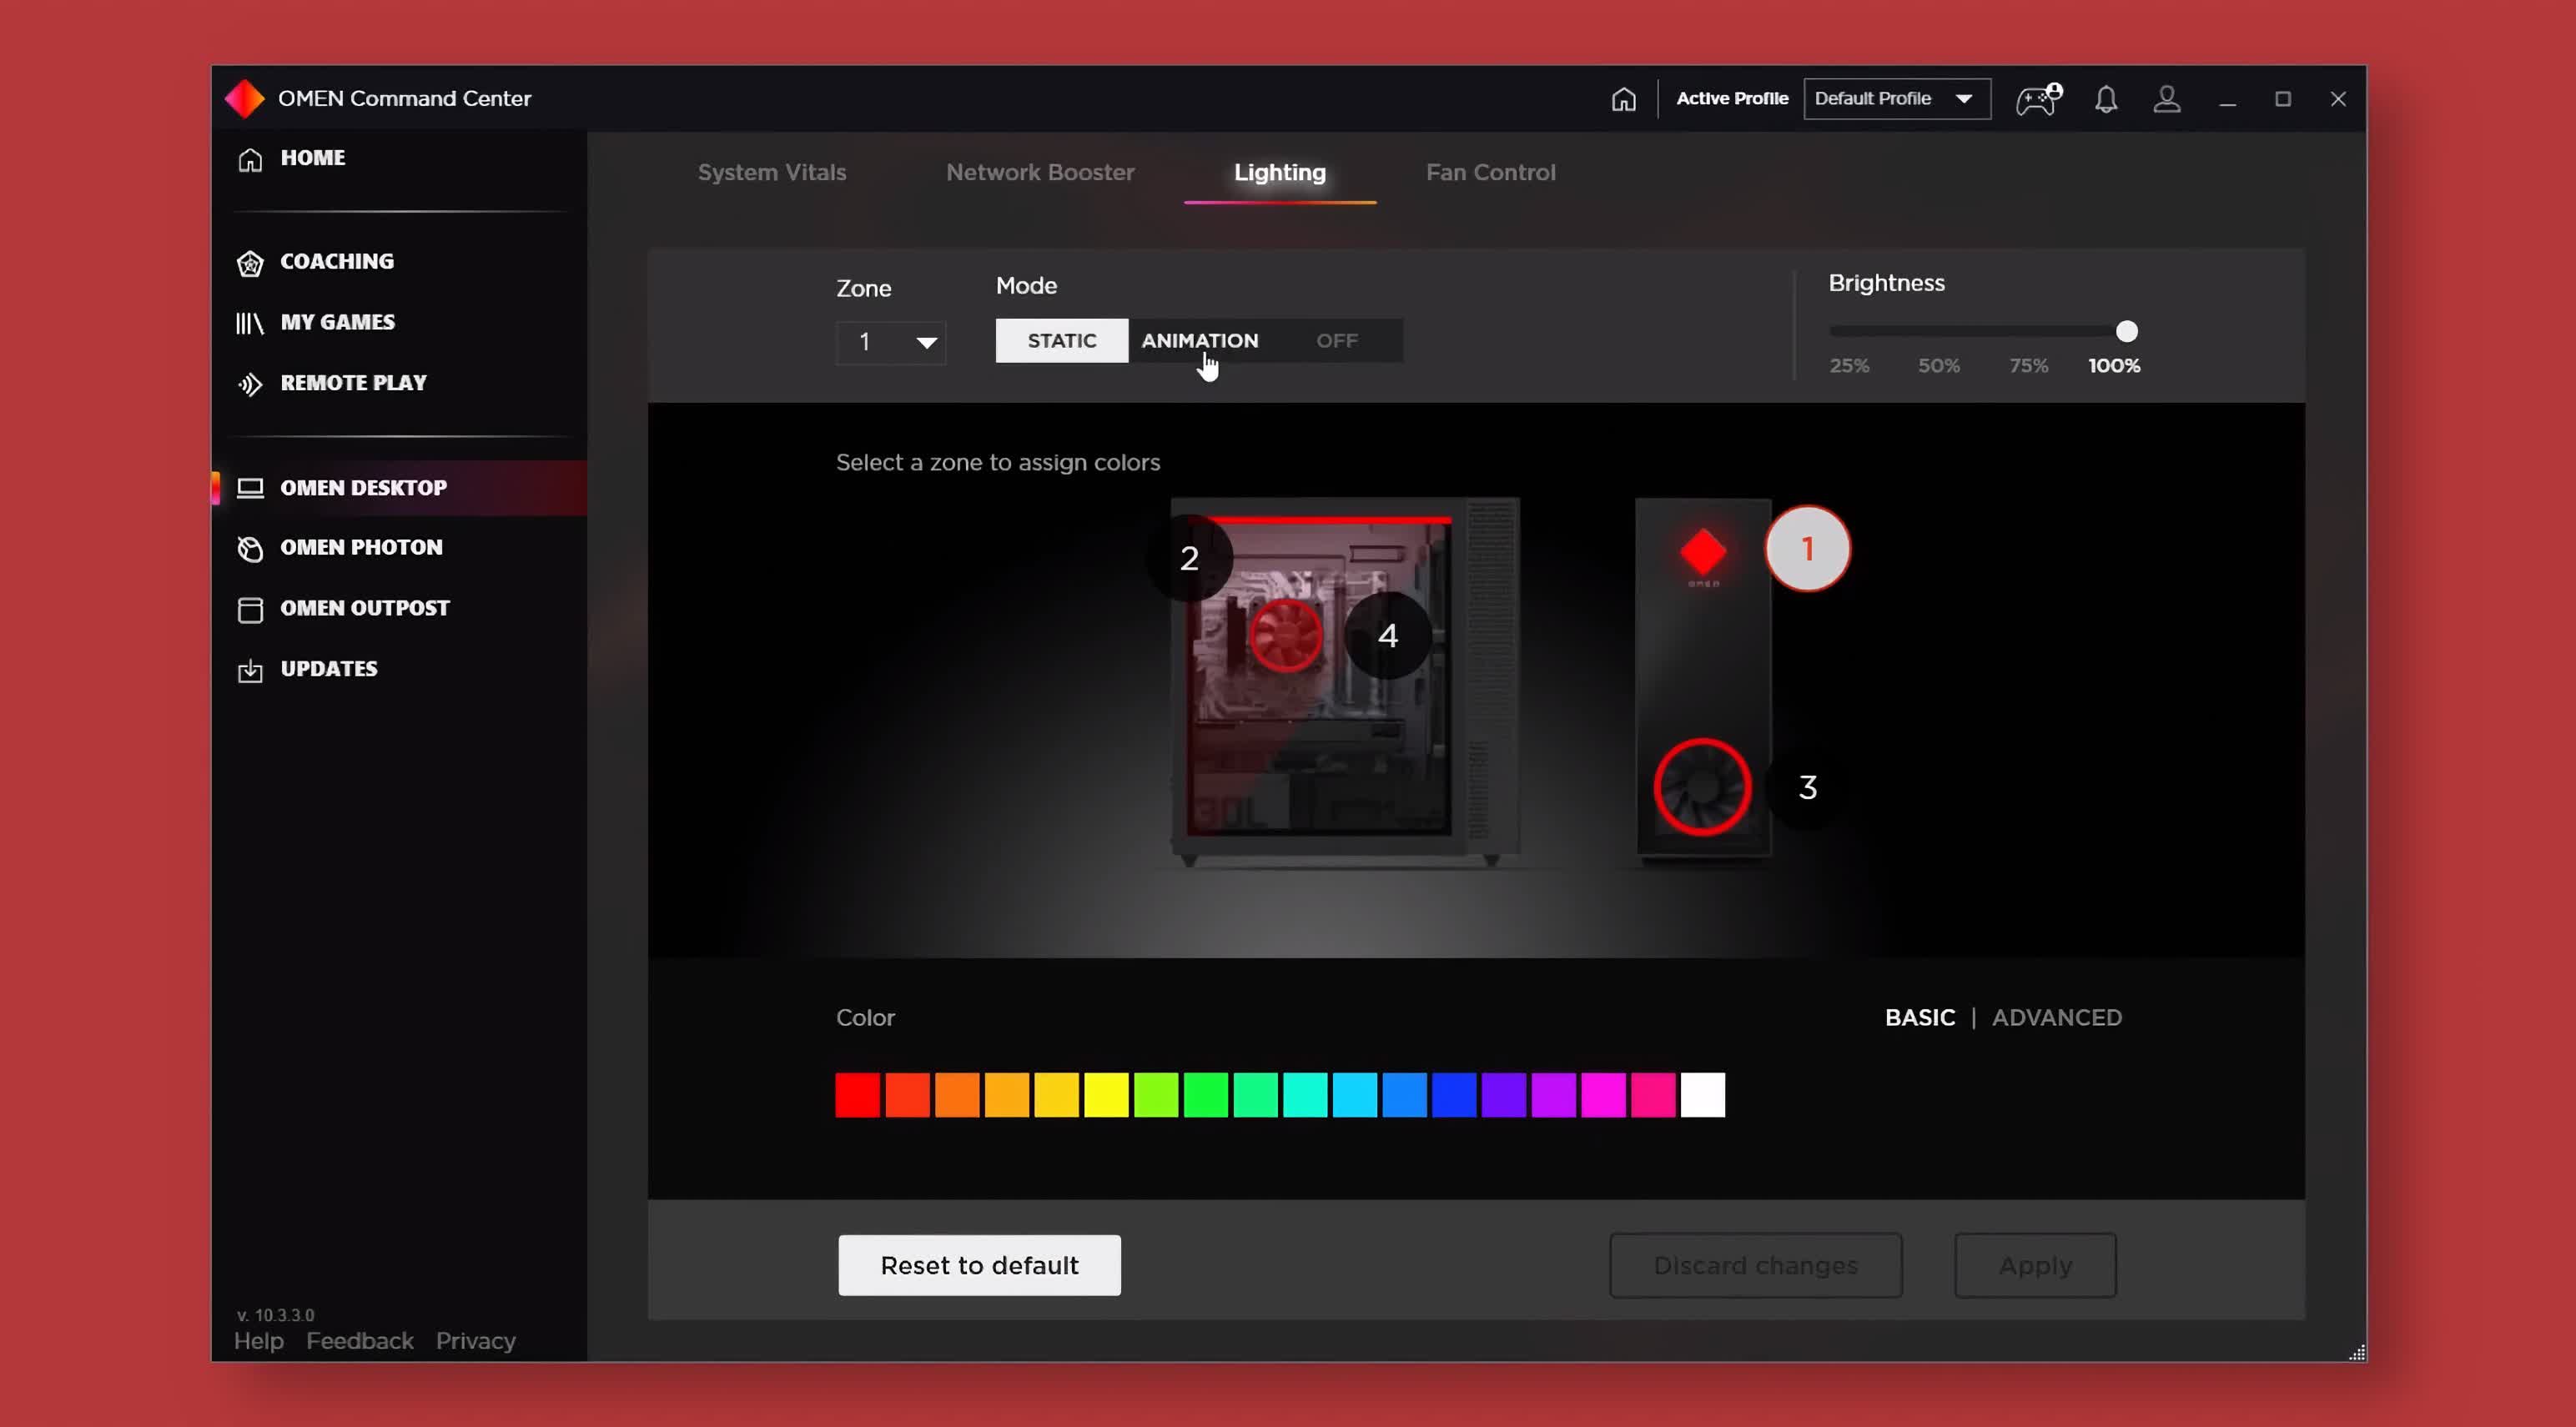2576x1427 pixels.
Task: Pick the magenta color swatch
Action: (1603, 1094)
